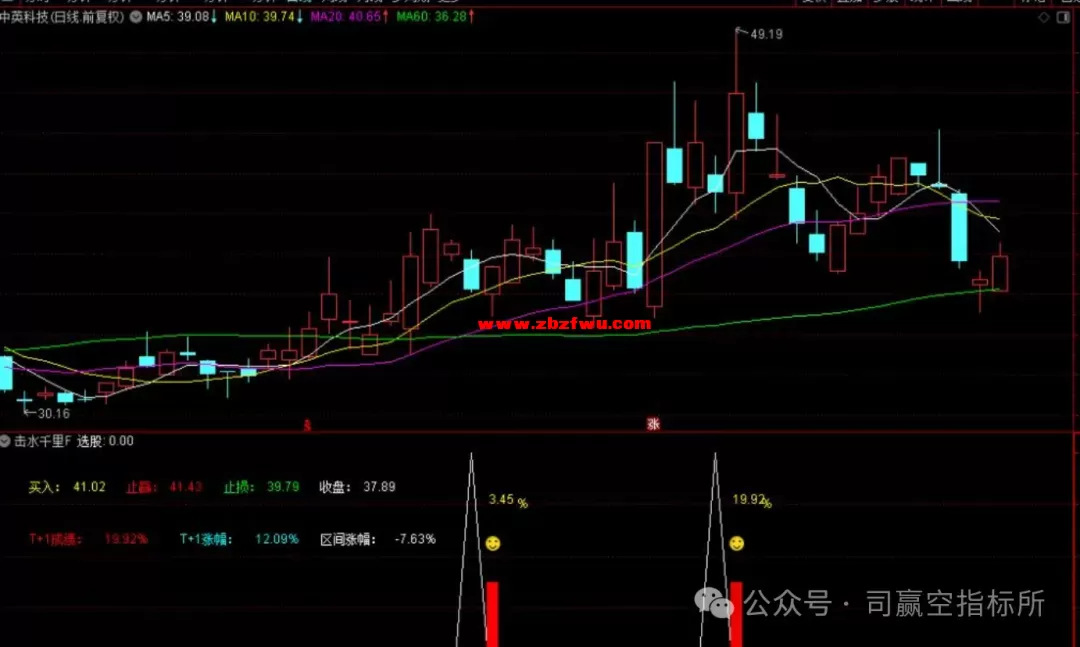The image size is (1080, 647).
Task: Open the dropdown arrow beside 中英科技 title
Action: coord(136,17)
